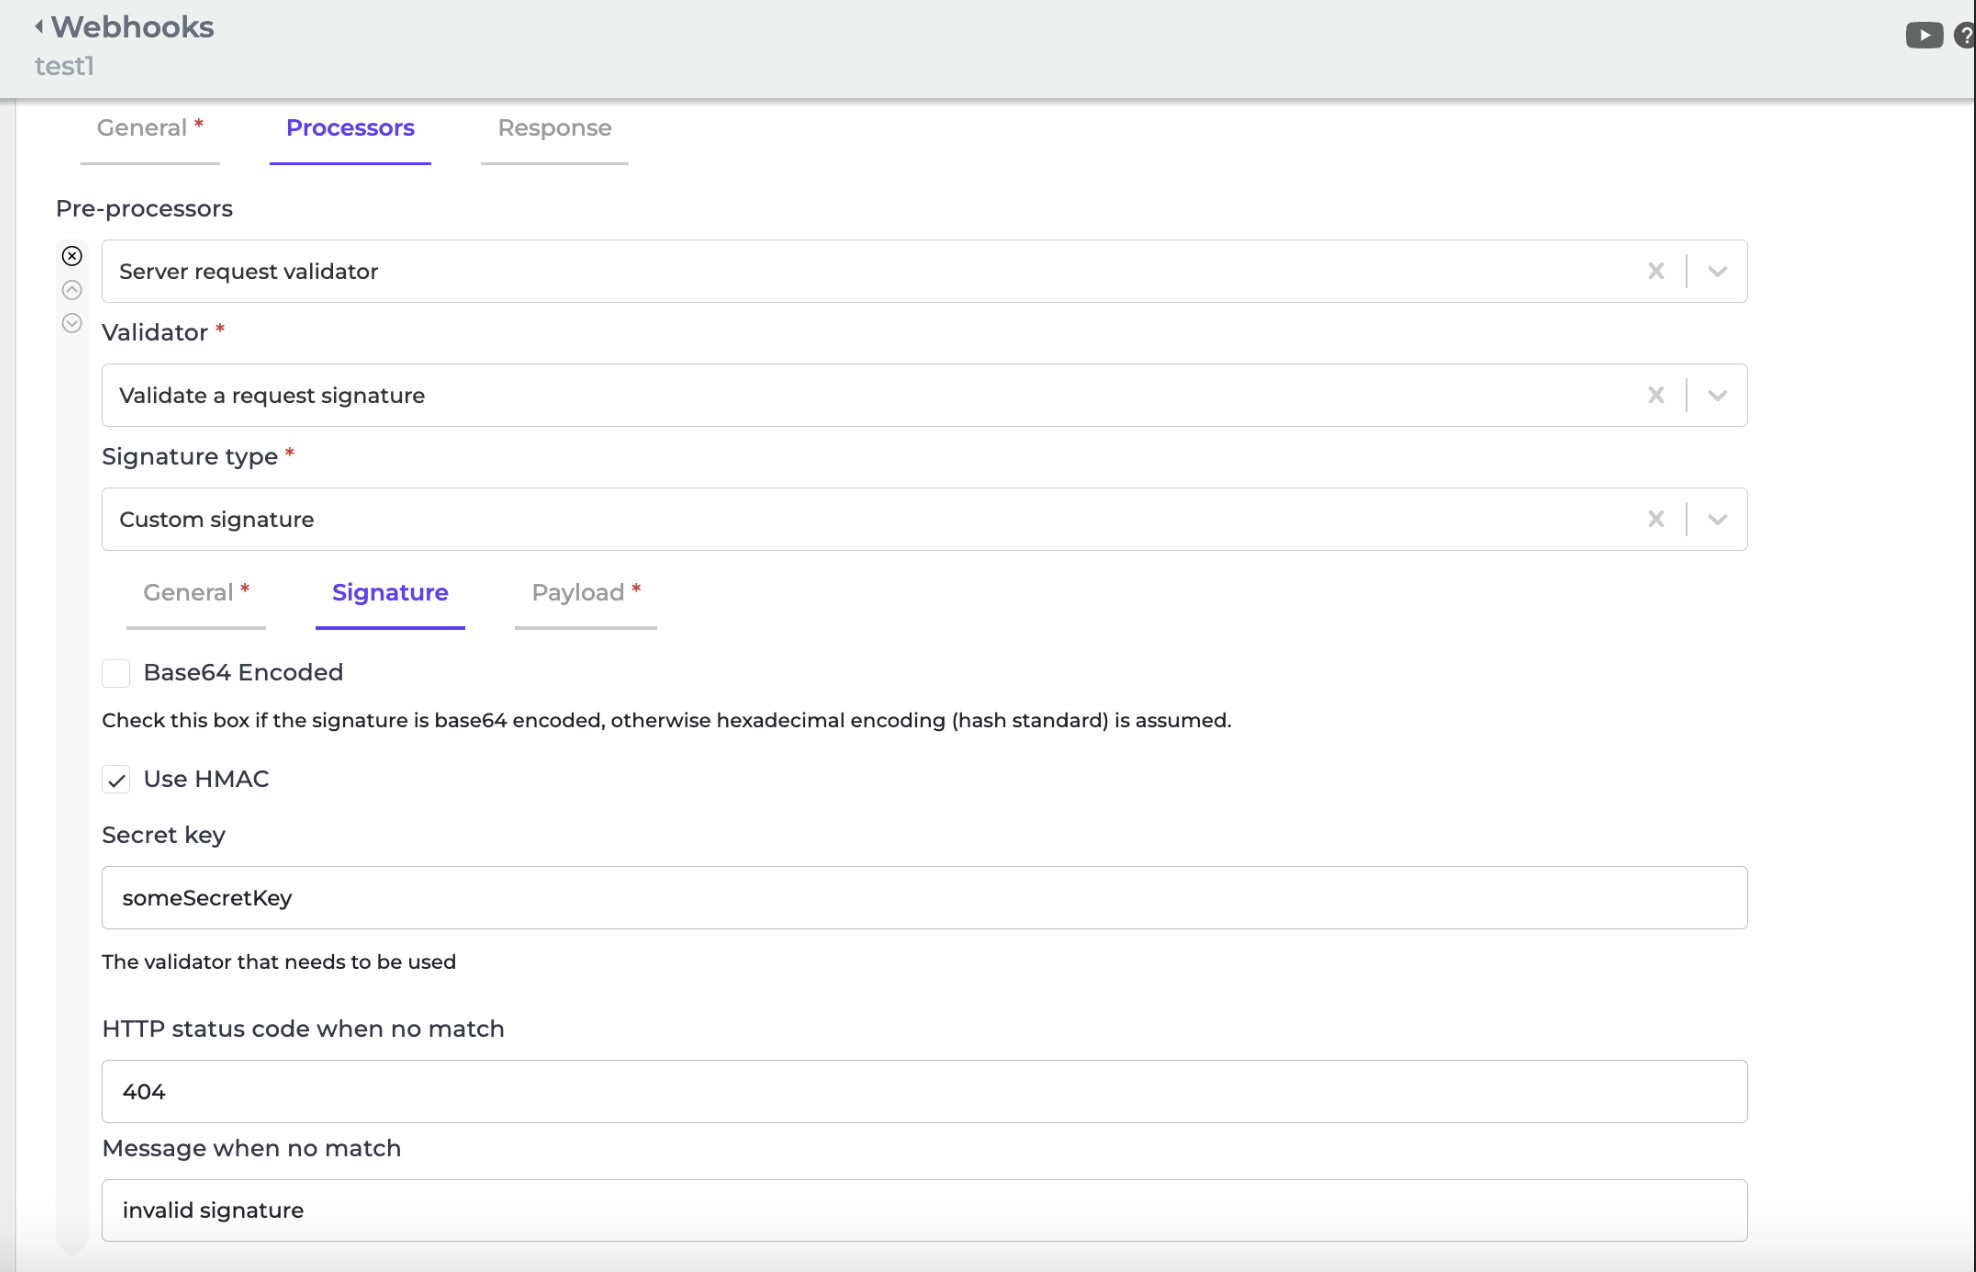Expand the Validator dropdown chevron
The width and height of the screenshot is (1976, 1272).
coord(1717,395)
